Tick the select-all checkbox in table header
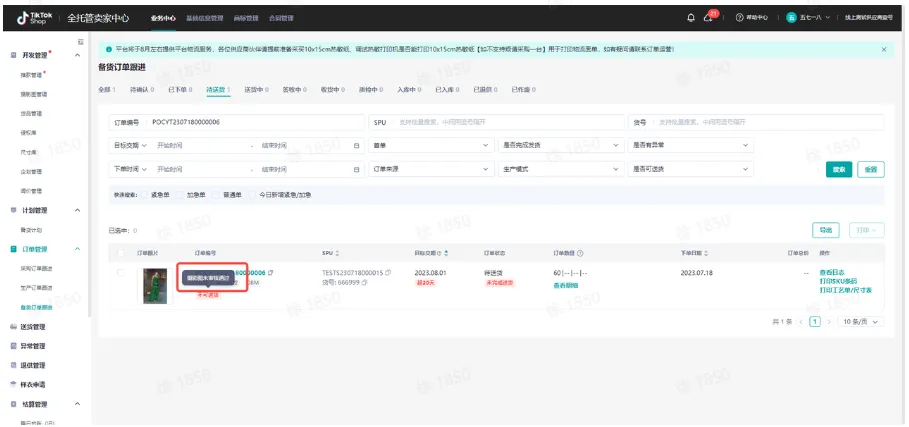The height and width of the screenshot is (427, 909). tap(121, 253)
